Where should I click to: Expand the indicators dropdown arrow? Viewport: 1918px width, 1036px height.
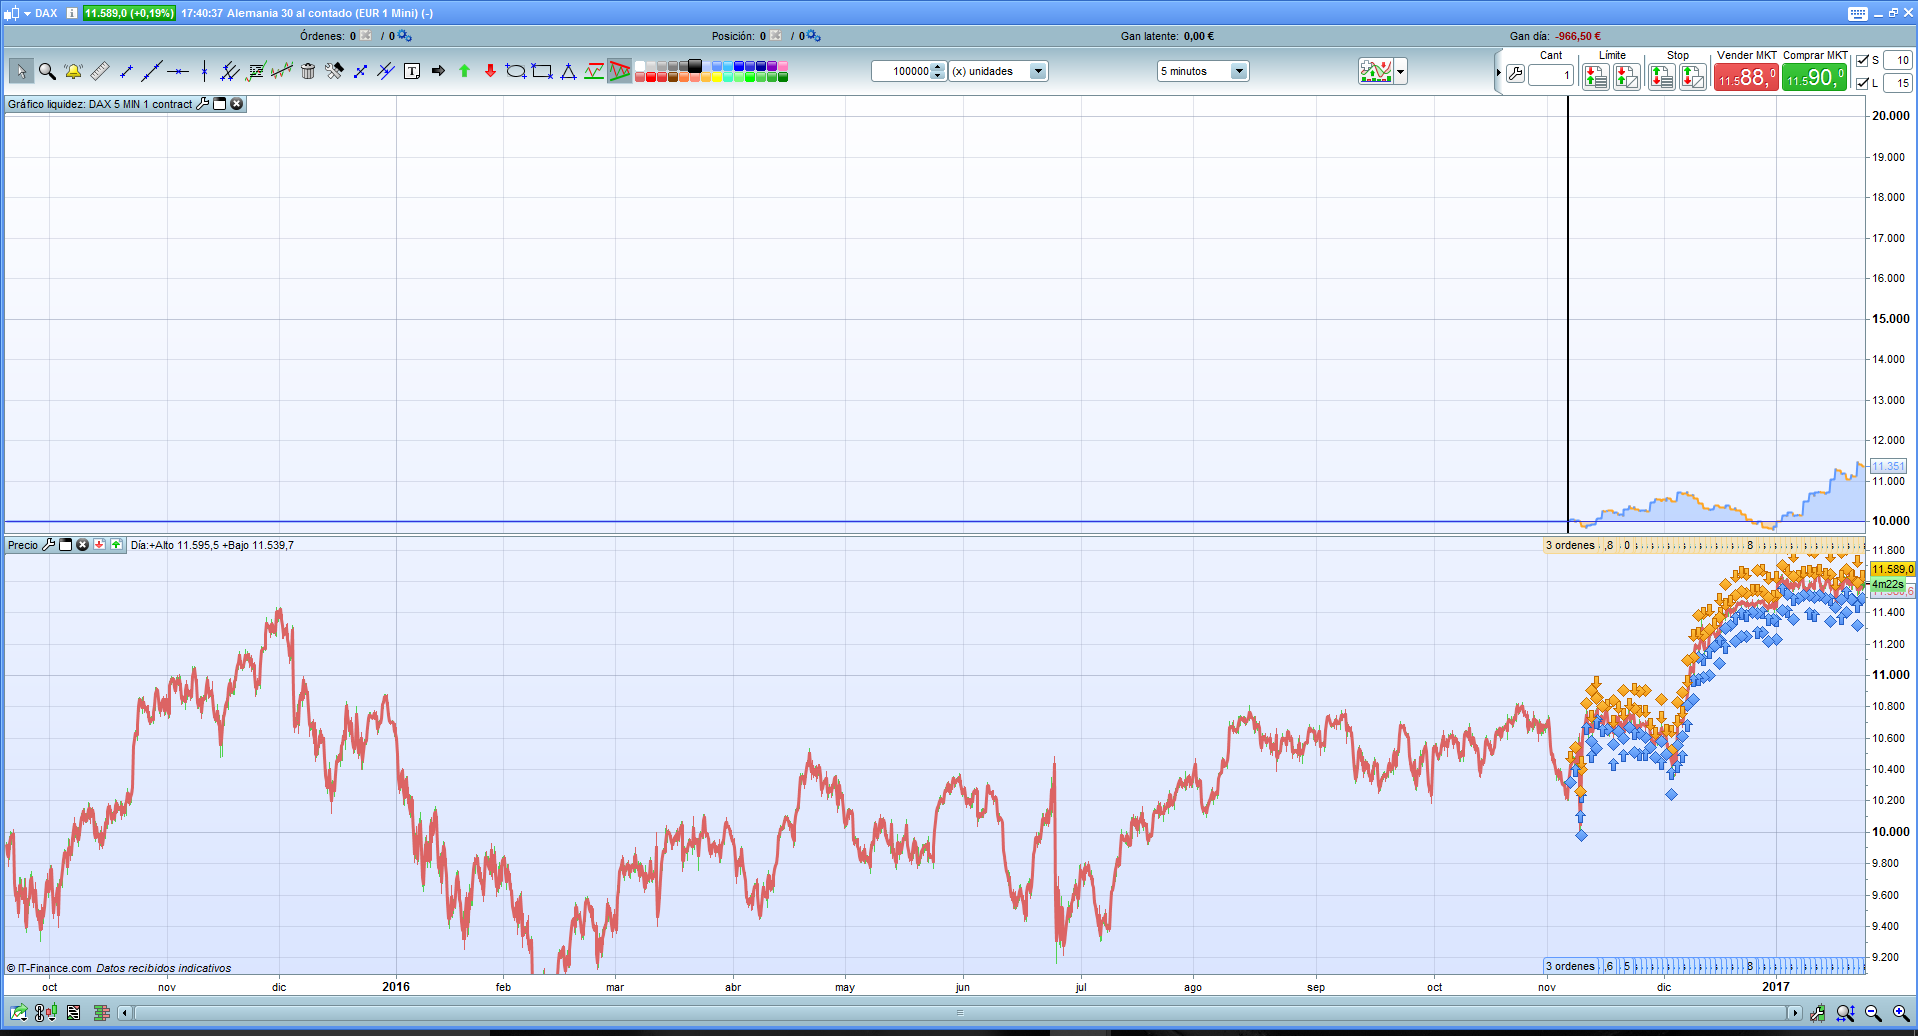1401,72
